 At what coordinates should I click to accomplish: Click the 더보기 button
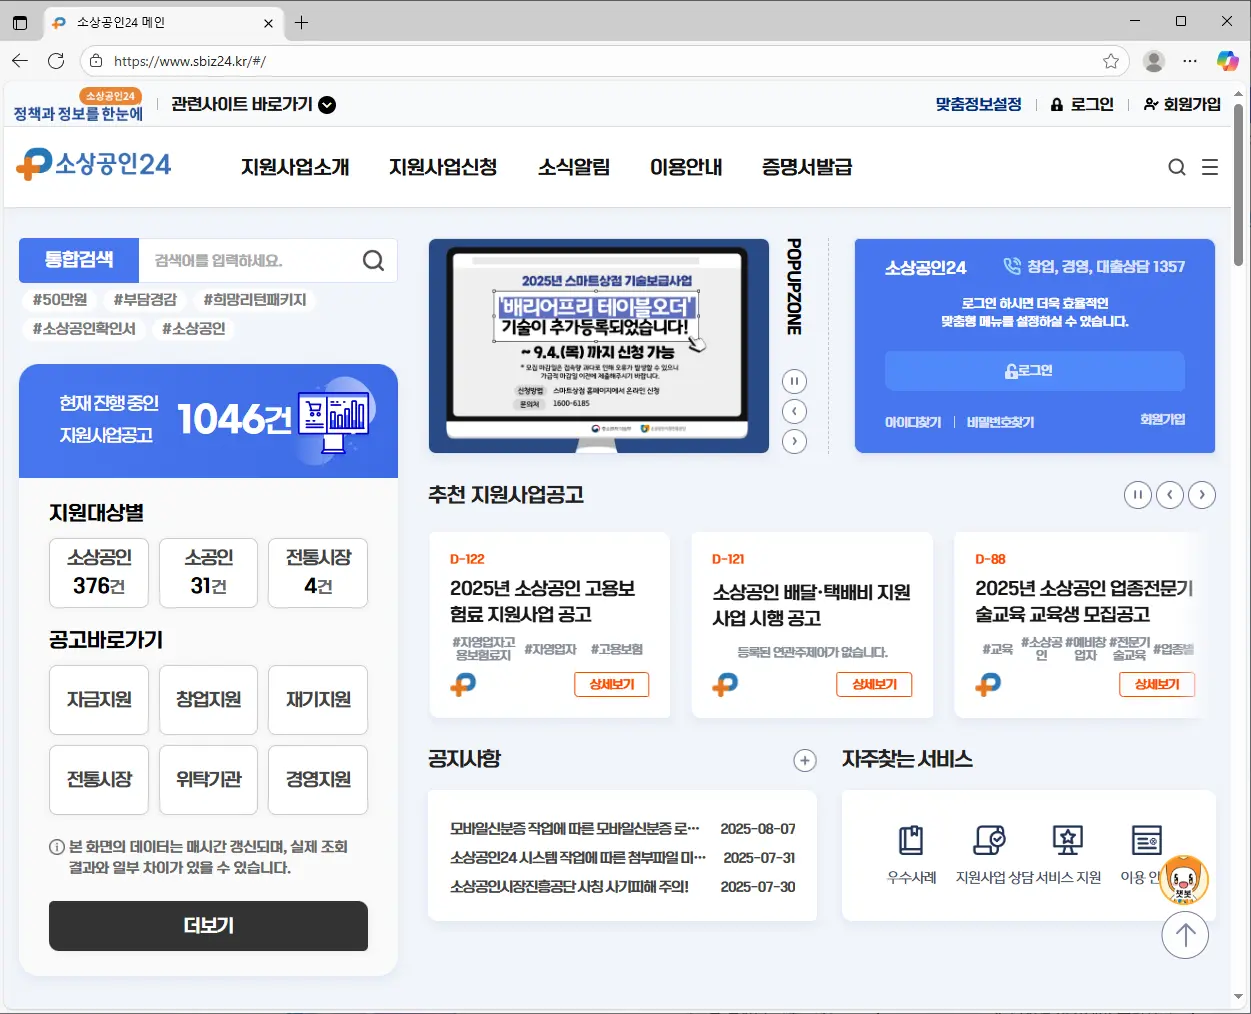pos(208,926)
